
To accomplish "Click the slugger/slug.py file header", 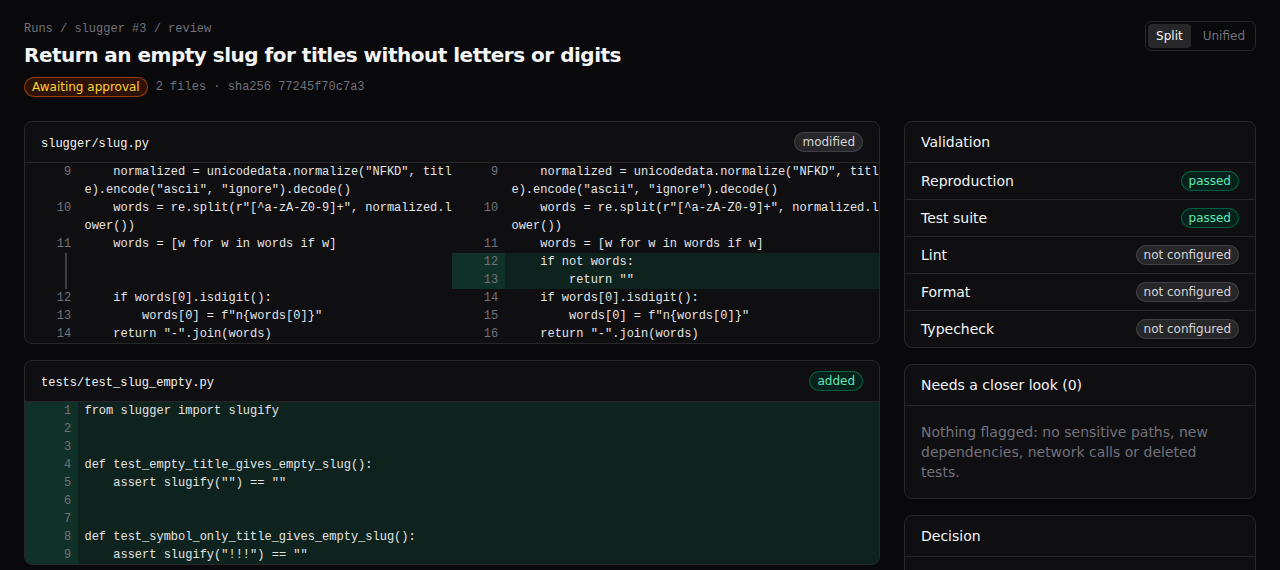I will point(452,142).
